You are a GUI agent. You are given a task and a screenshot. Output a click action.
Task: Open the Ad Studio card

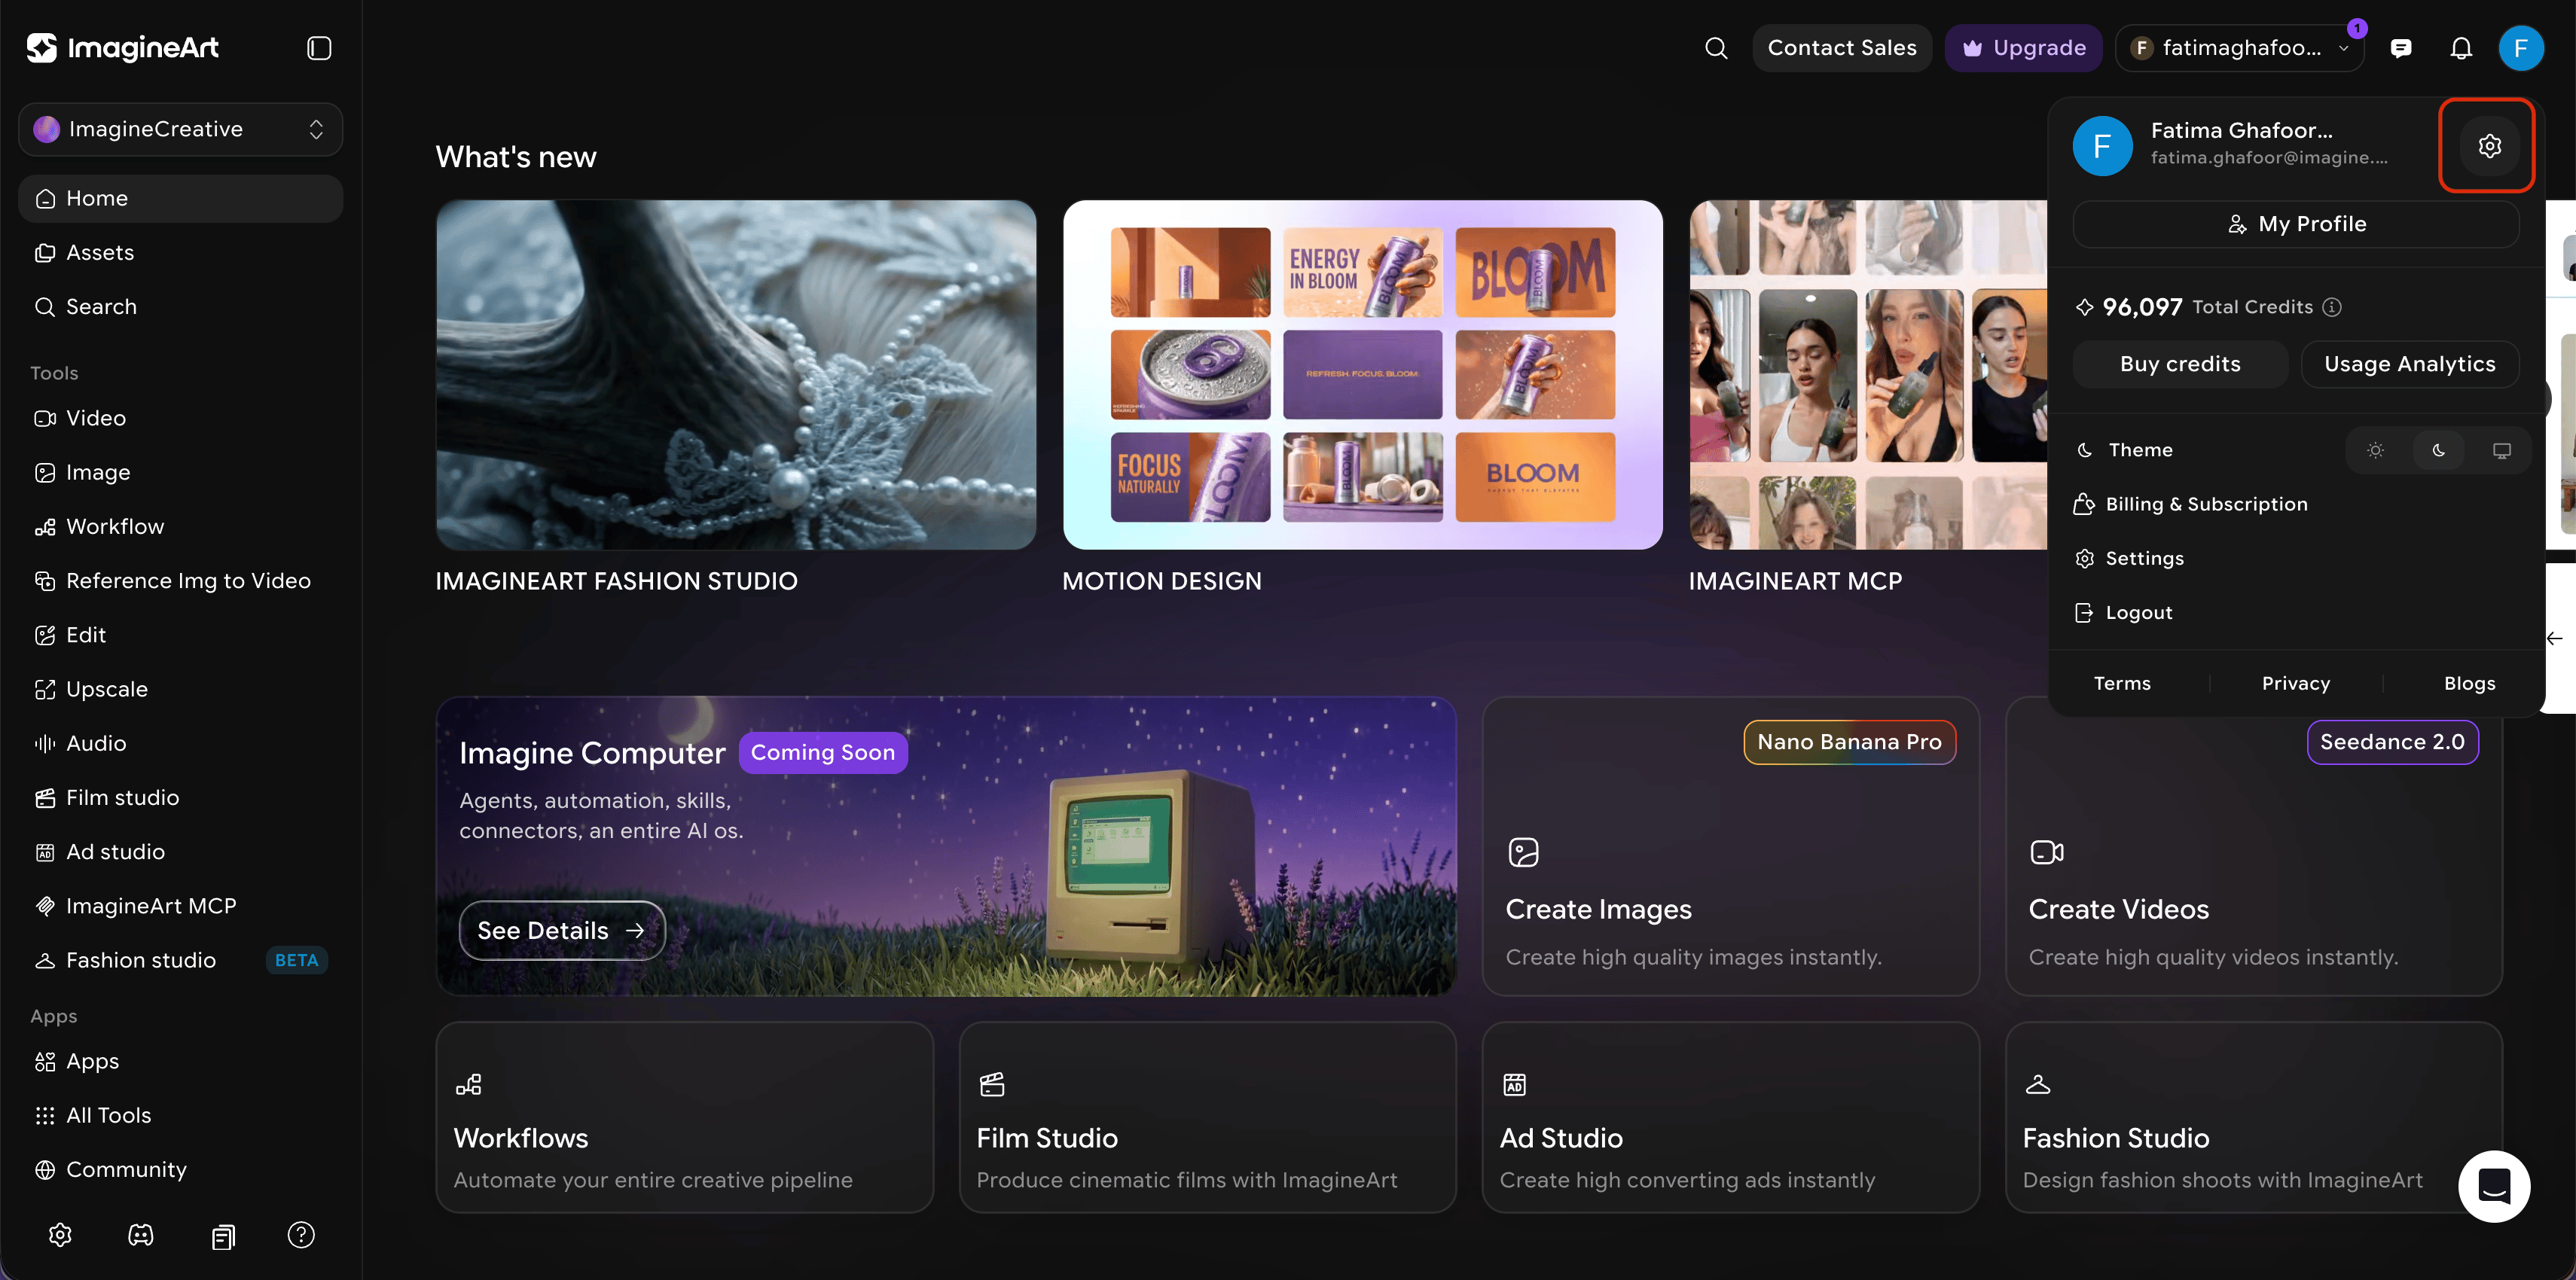click(1731, 1117)
